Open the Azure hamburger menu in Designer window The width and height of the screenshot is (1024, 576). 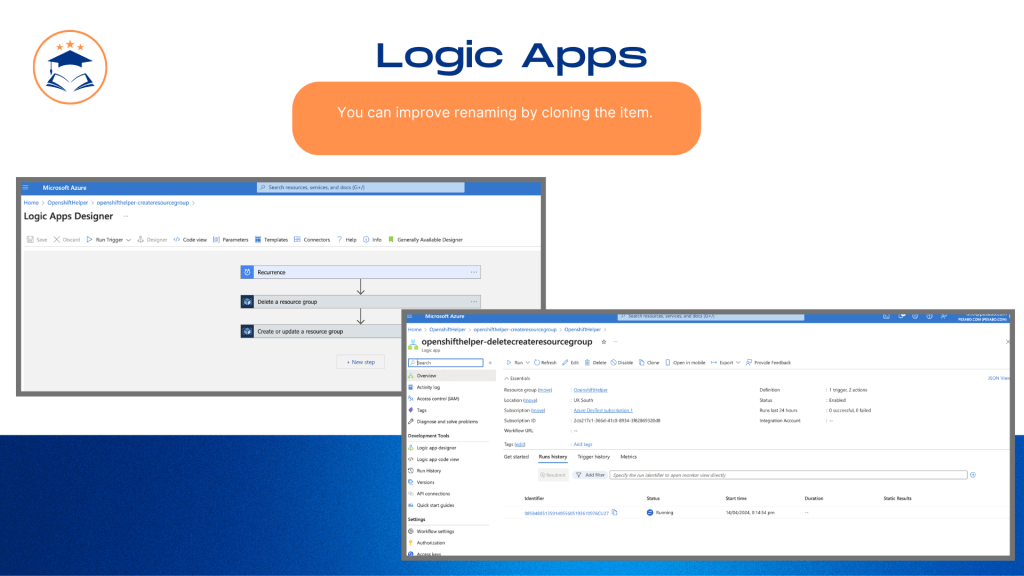26,187
